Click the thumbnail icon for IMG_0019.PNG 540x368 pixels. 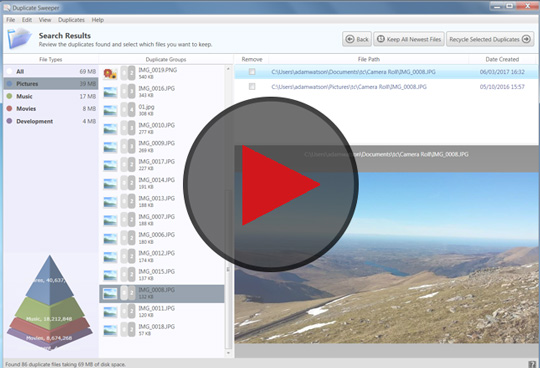(x=110, y=73)
